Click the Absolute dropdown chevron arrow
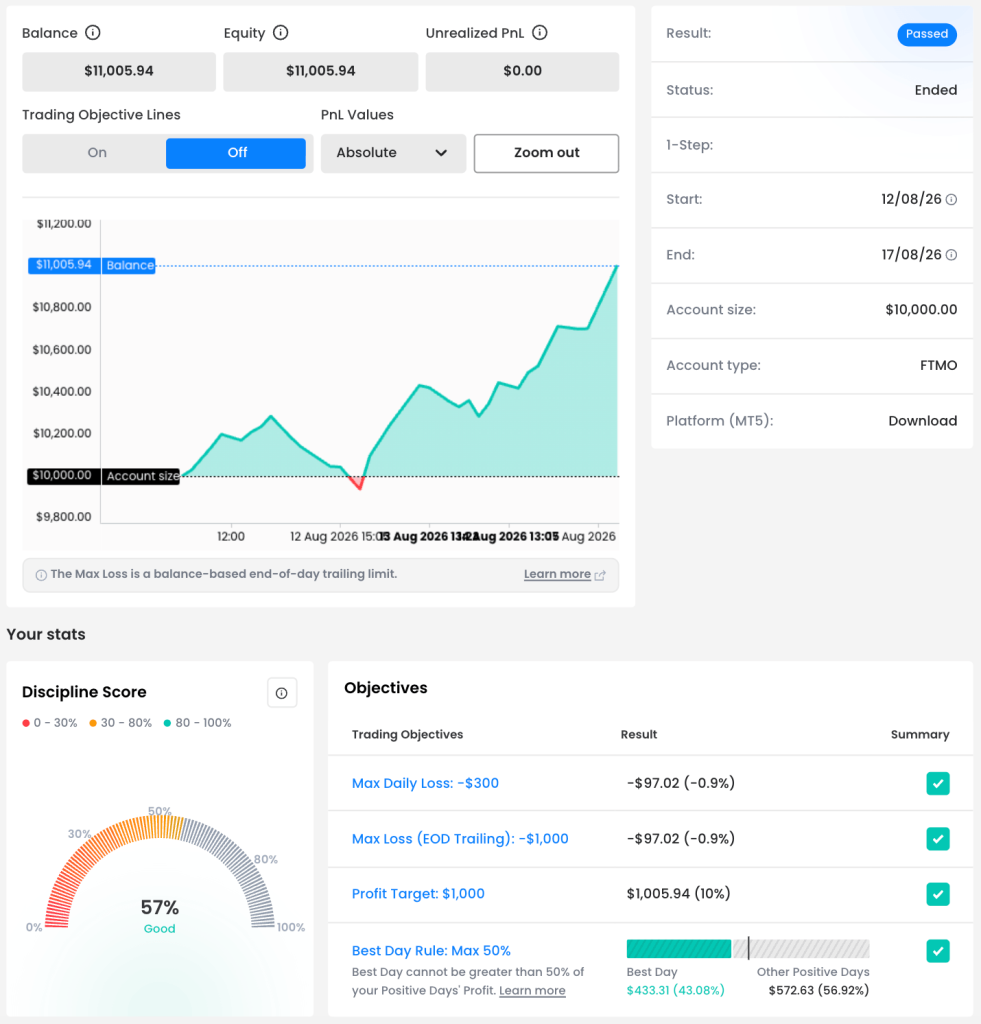This screenshot has width=981, height=1024. pos(441,153)
